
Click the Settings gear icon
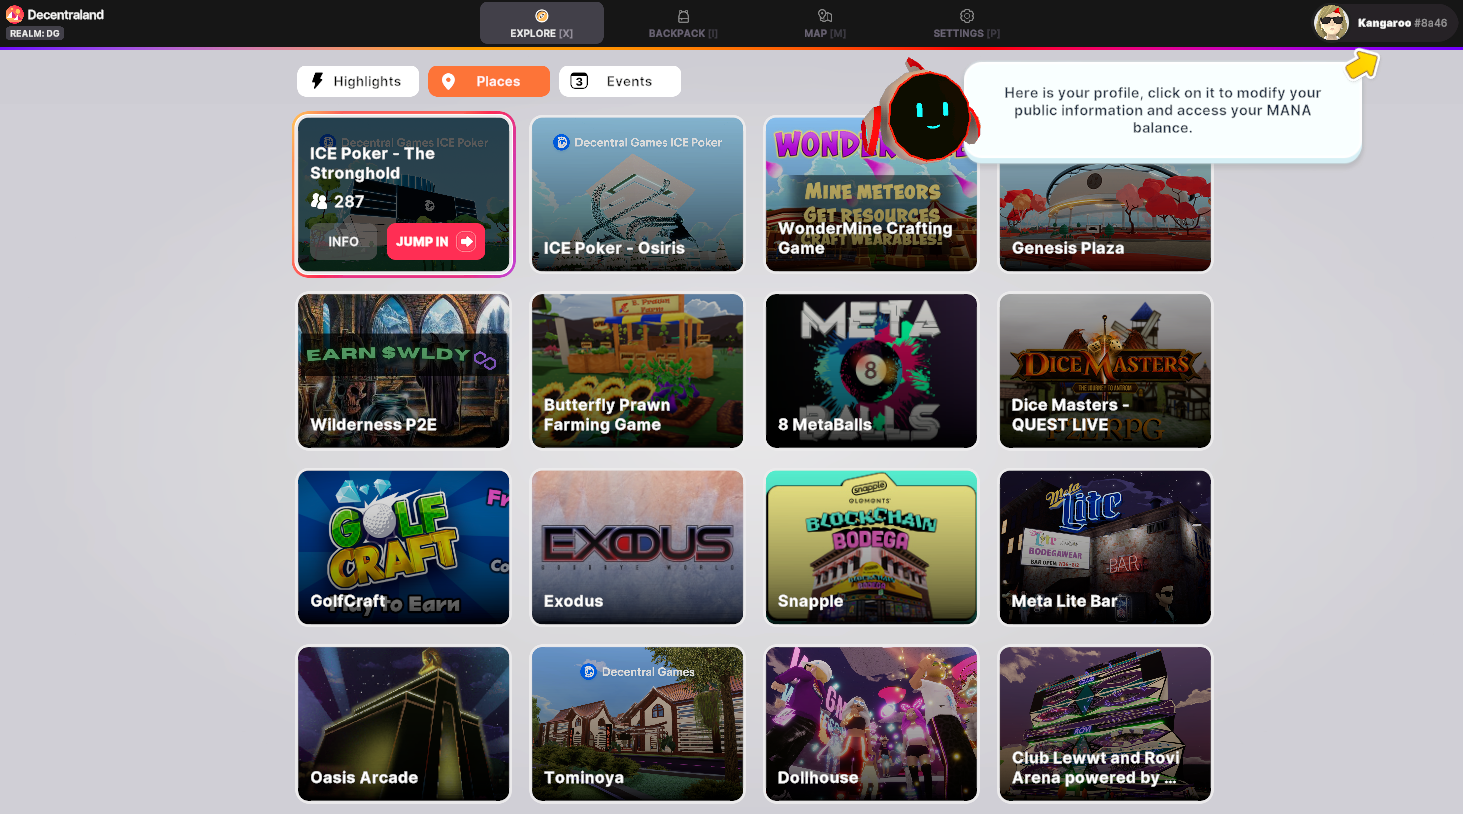tap(966, 16)
